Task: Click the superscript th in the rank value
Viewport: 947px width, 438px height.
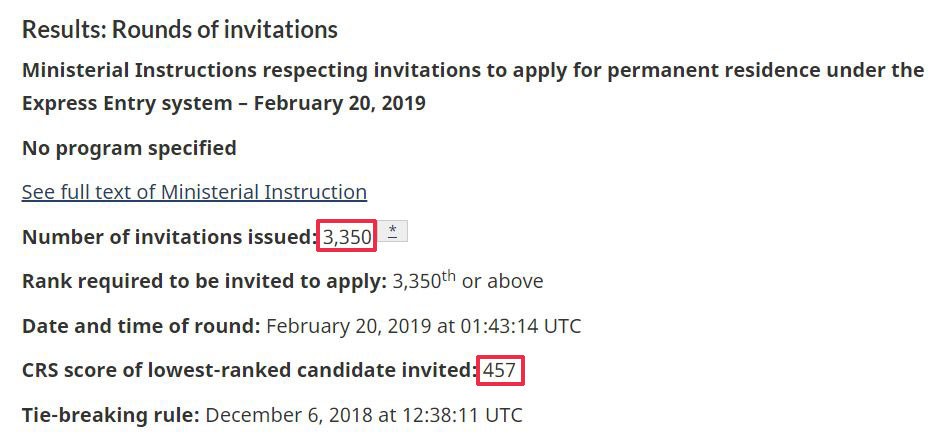Action: pos(449,275)
